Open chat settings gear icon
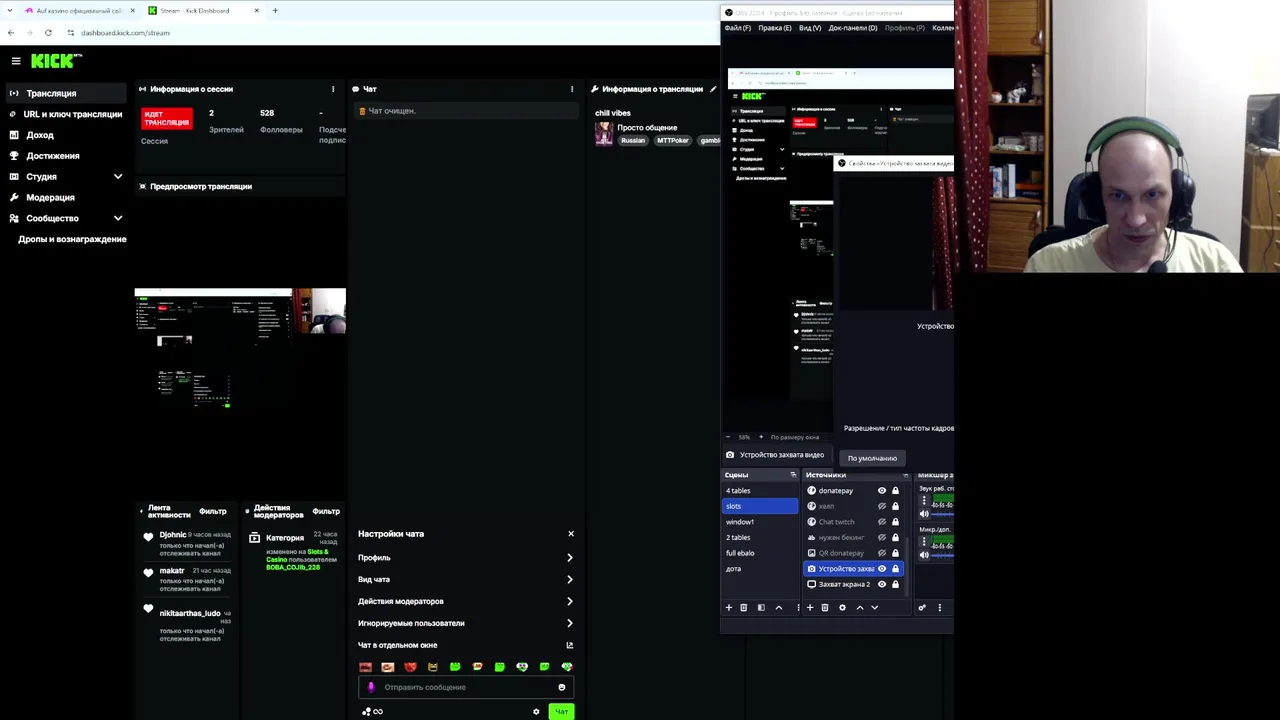Screen dimensions: 1280x720 [536, 712]
